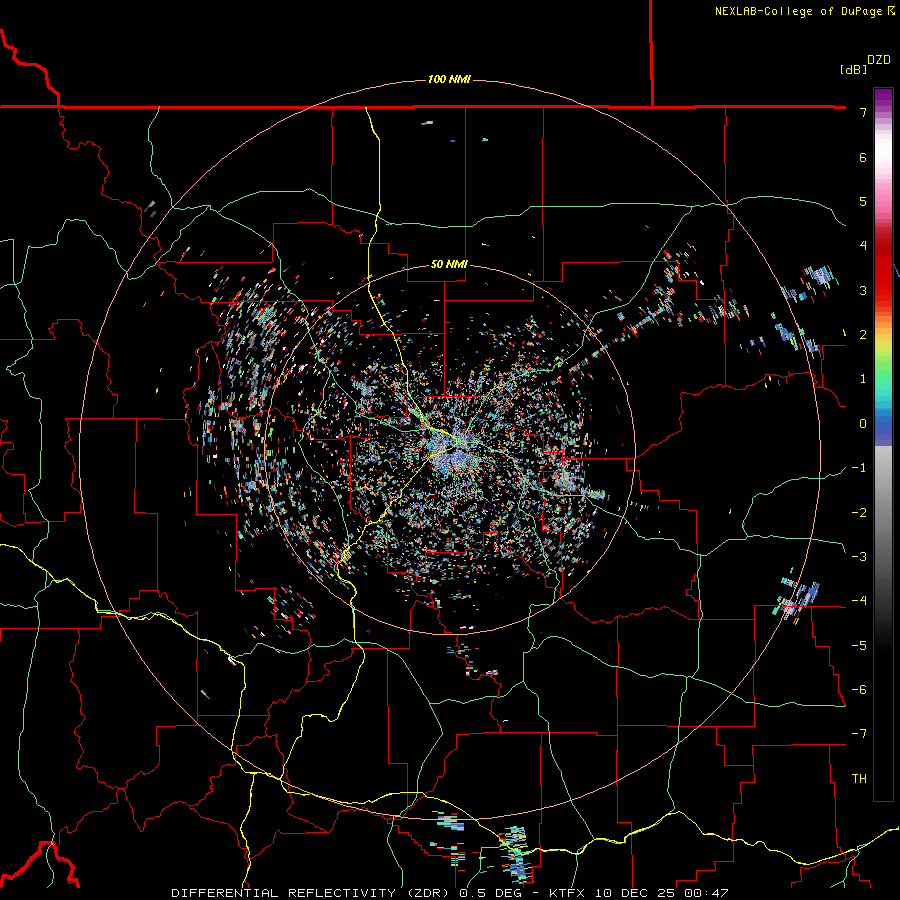
Task: Select the positive 1 tick label on scale
Action: pos(863,379)
